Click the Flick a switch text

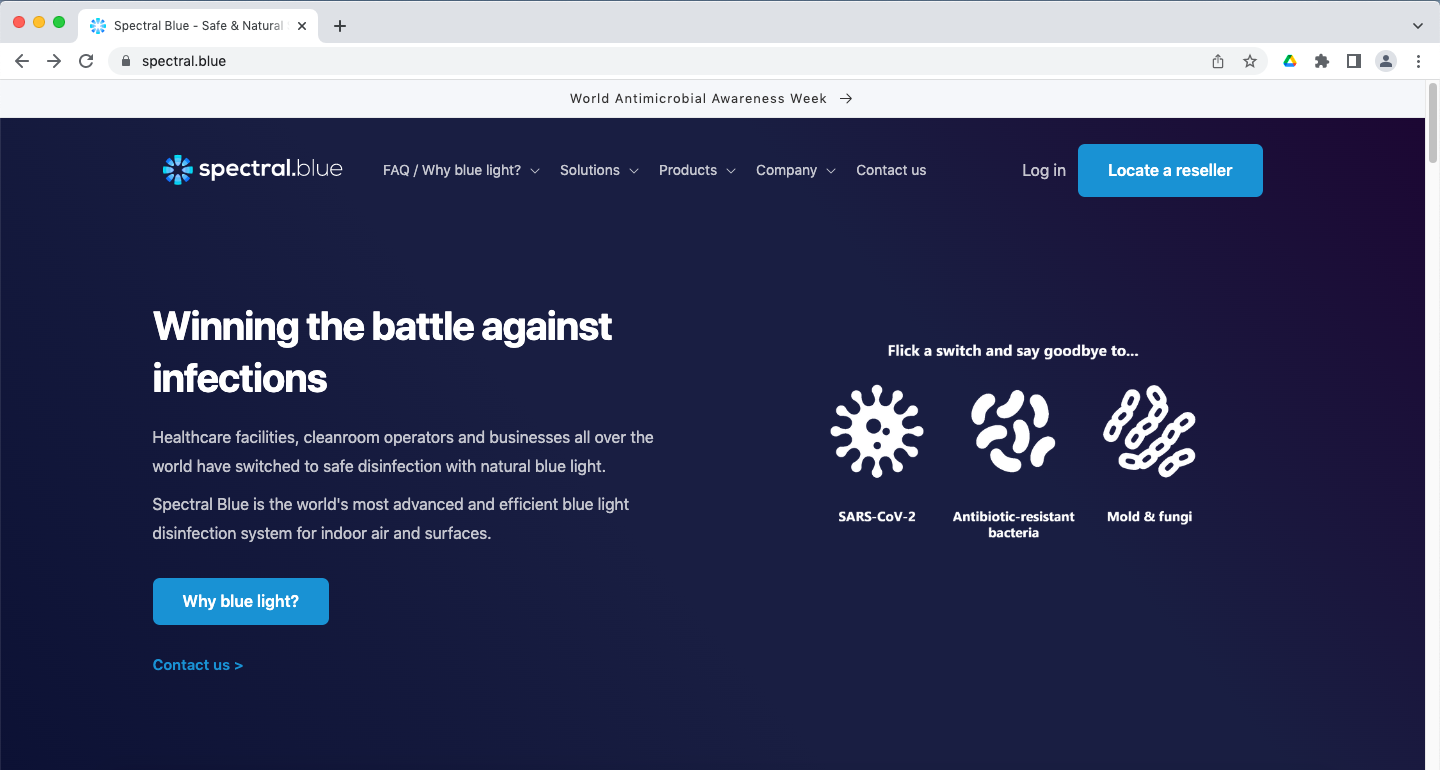point(1013,351)
